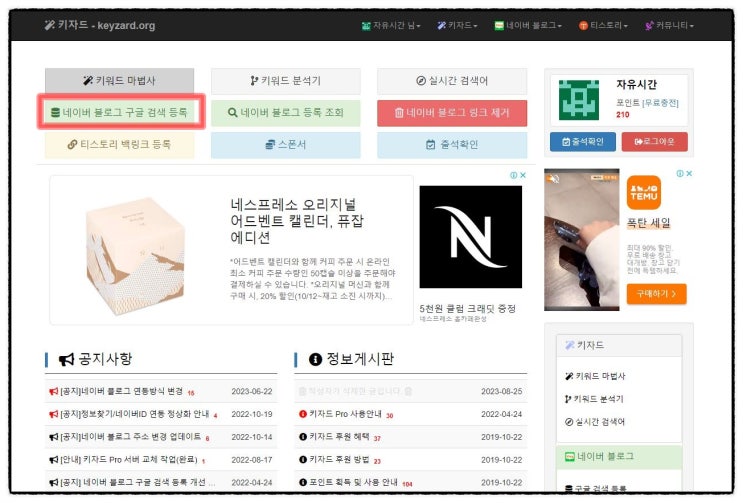The image size is (743, 503).
Task: Open the 키자드 - keyzard.org home logo
Action: click(100, 25)
